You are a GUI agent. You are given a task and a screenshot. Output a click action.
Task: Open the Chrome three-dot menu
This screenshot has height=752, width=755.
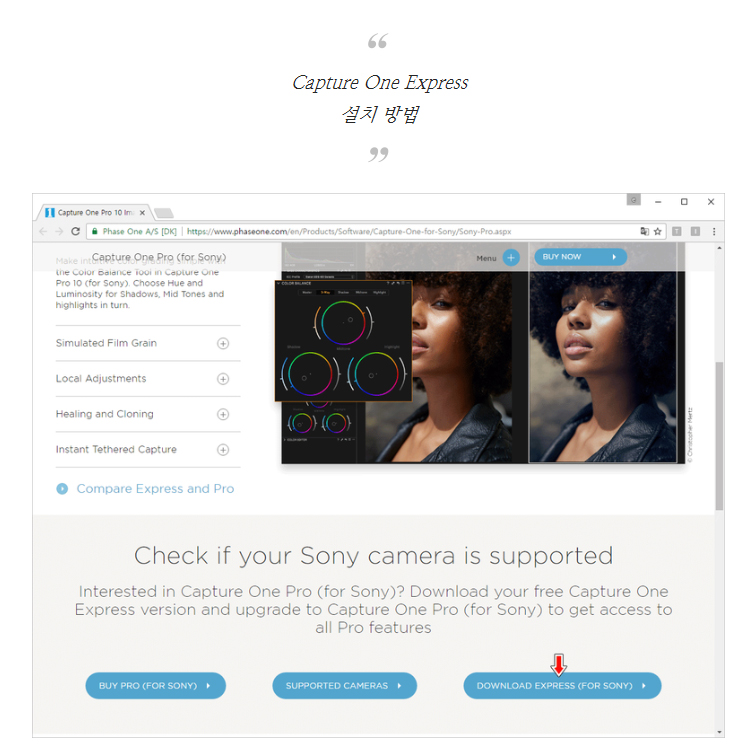tap(714, 232)
